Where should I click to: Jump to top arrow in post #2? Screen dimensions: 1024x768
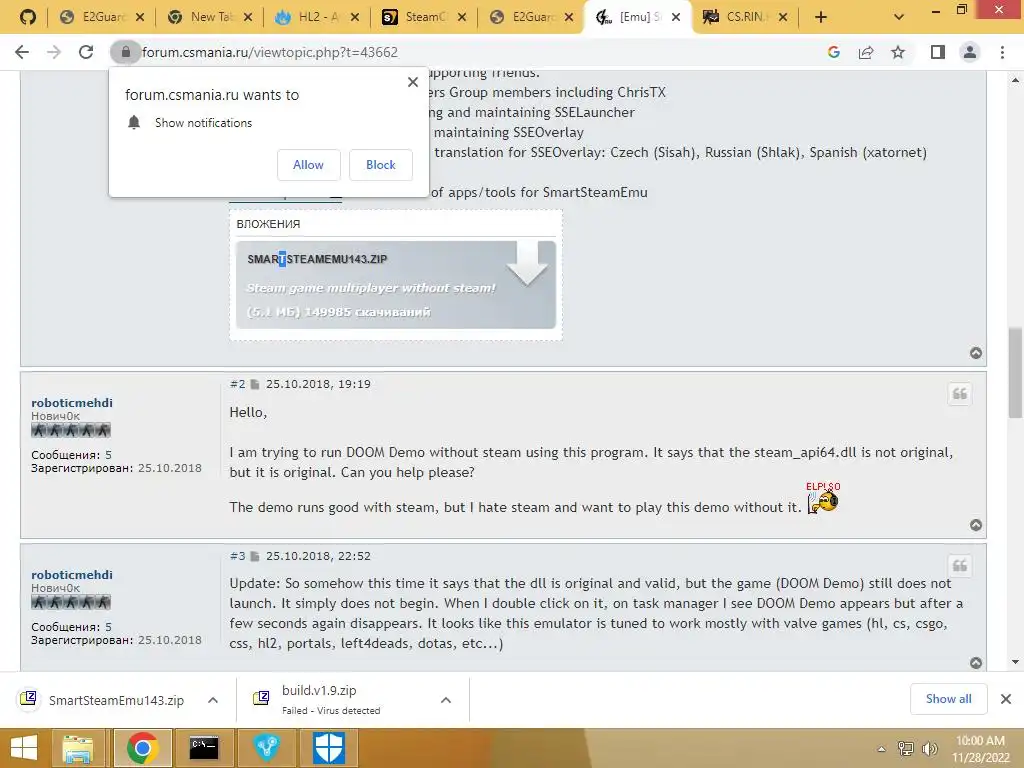pyautogui.click(x=976, y=525)
